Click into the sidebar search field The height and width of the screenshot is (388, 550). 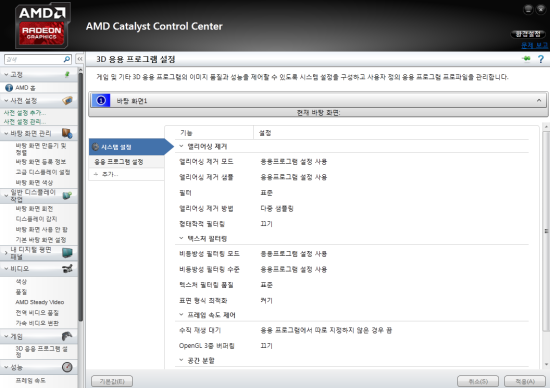coord(33,59)
